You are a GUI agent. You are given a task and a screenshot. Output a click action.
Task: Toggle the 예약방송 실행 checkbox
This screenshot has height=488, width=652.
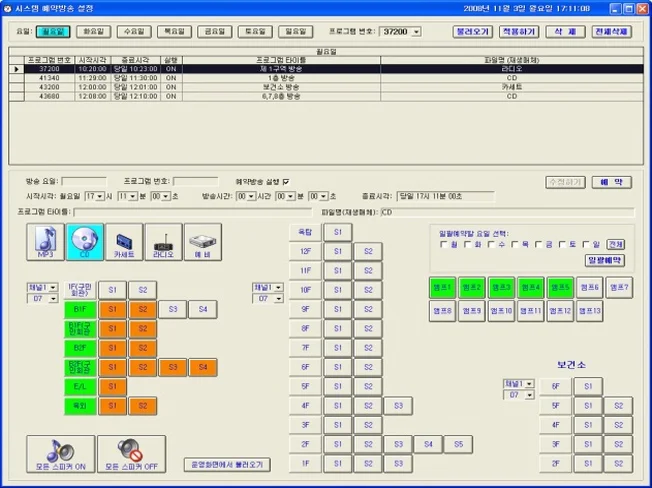coord(286,182)
